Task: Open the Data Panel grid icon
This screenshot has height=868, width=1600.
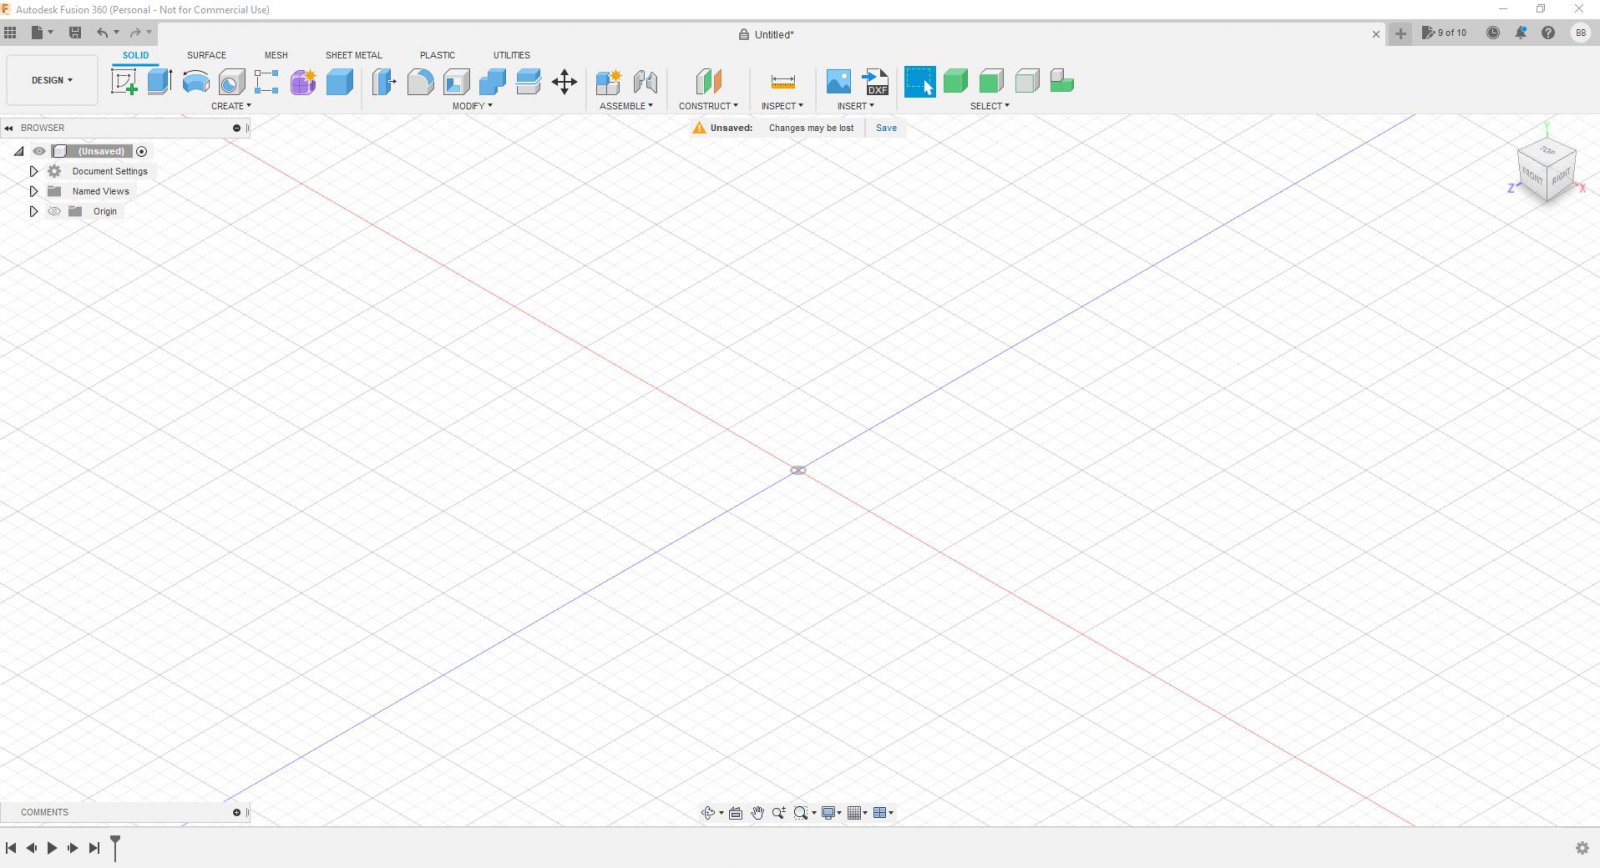Action: coord(10,33)
